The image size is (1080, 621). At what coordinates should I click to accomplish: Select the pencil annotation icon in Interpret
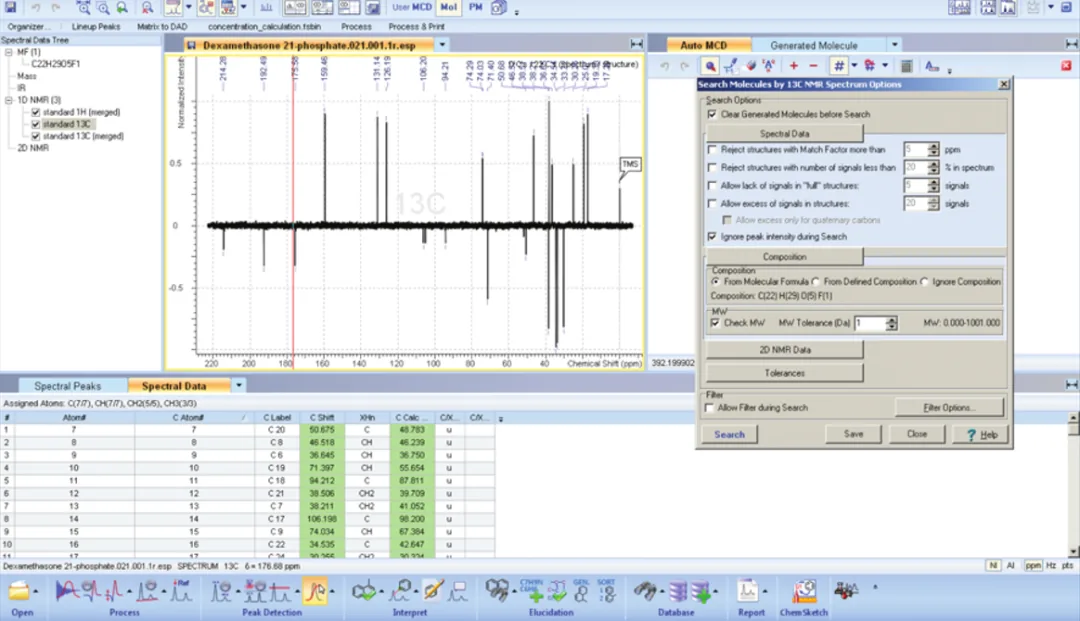[x=433, y=591]
